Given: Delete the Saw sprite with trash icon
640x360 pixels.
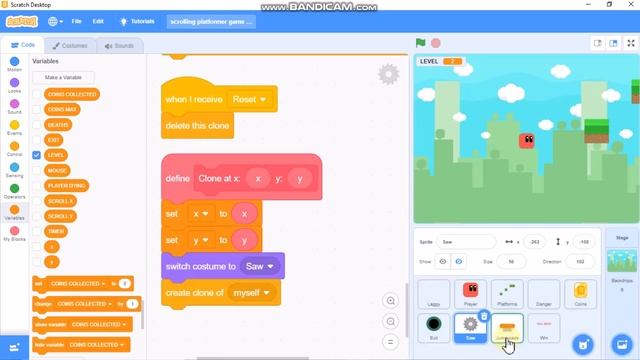Looking at the screenshot, I should point(484,316).
